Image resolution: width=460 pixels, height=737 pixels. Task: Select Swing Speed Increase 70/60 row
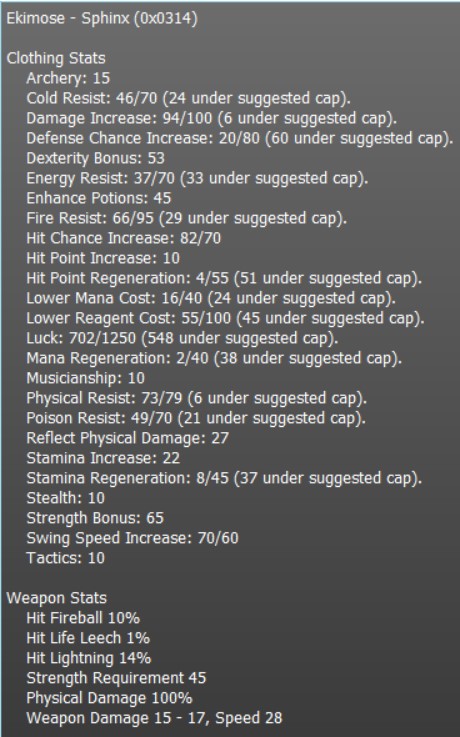pyautogui.click(x=133, y=538)
